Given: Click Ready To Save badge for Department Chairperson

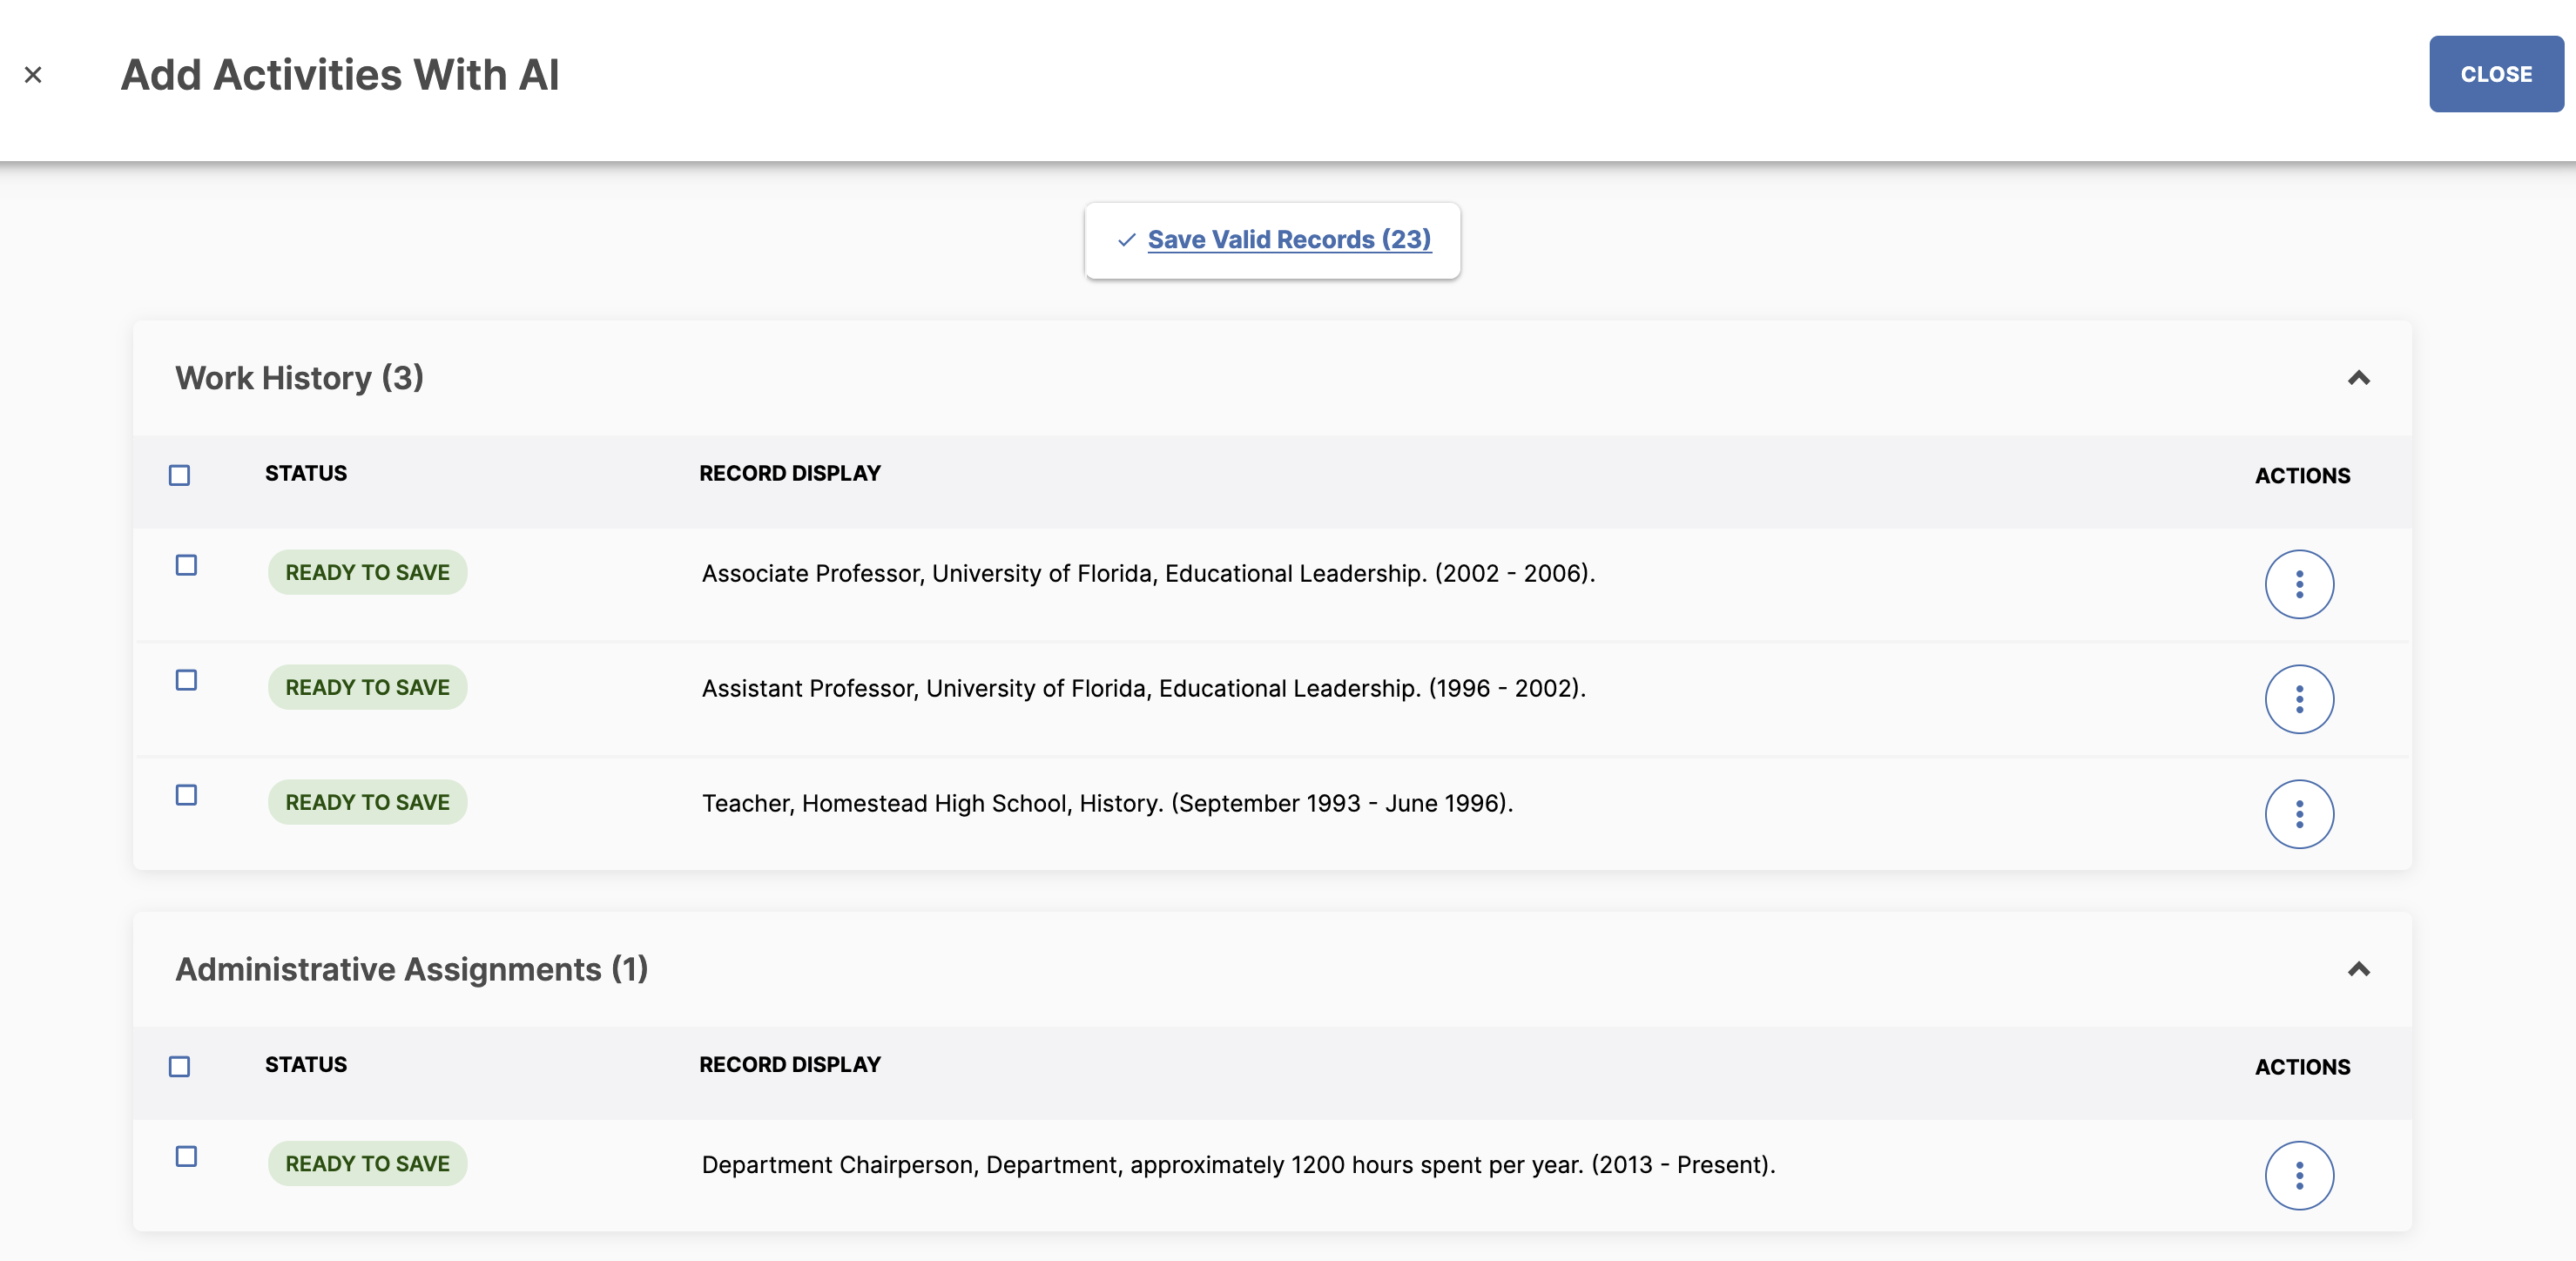Looking at the screenshot, I should click(x=368, y=1164).
